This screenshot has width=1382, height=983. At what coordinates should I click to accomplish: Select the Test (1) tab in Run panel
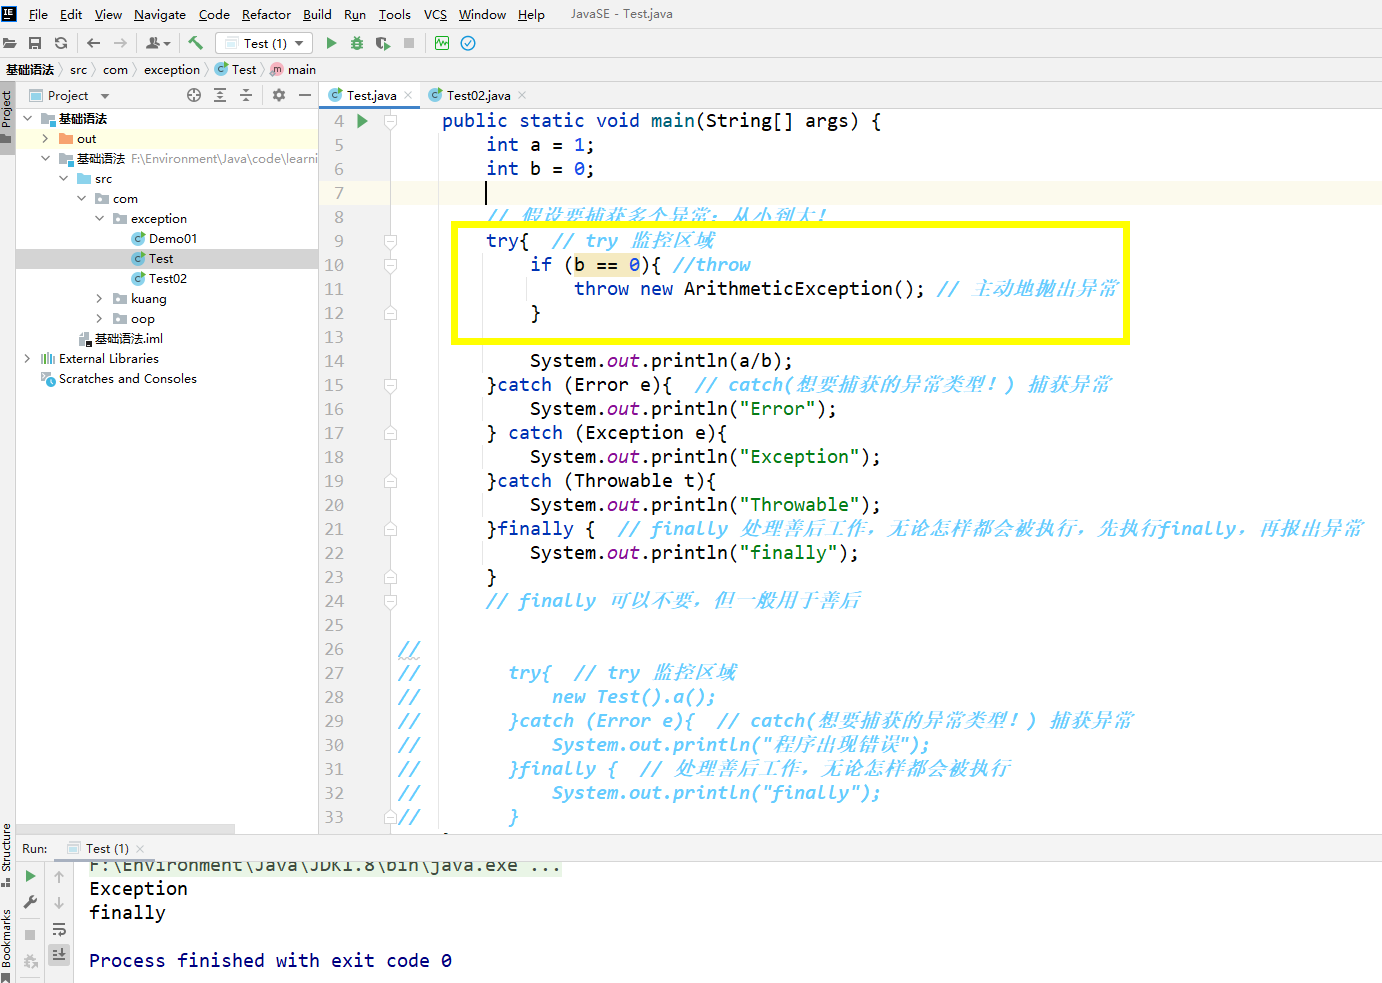(x=107, y=849)
